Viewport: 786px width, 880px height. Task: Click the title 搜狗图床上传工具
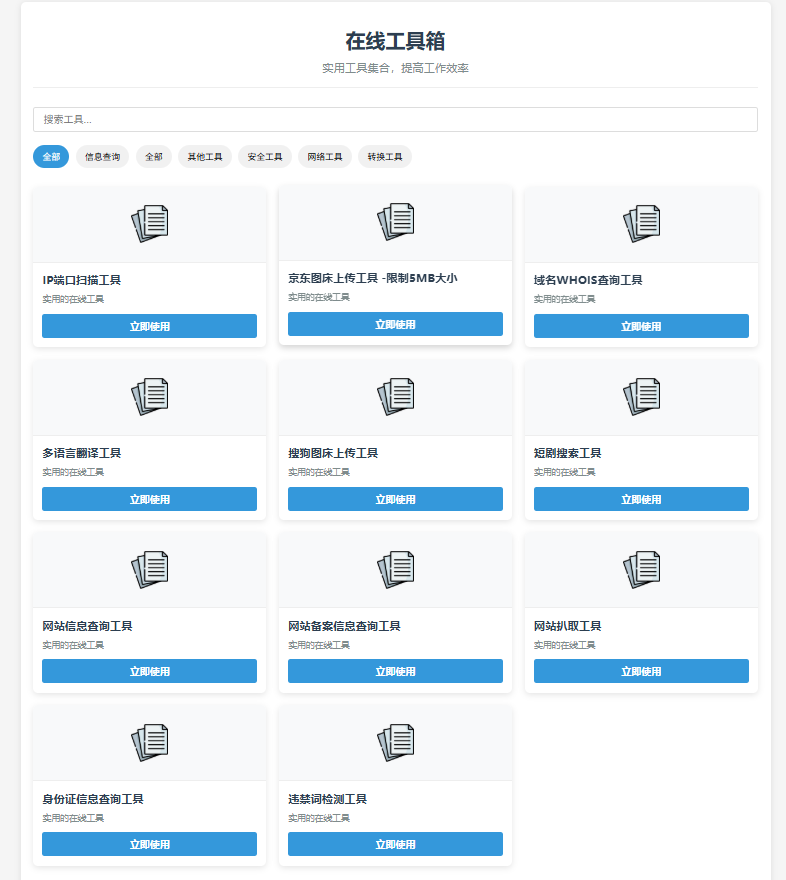[x=333, y=453]
